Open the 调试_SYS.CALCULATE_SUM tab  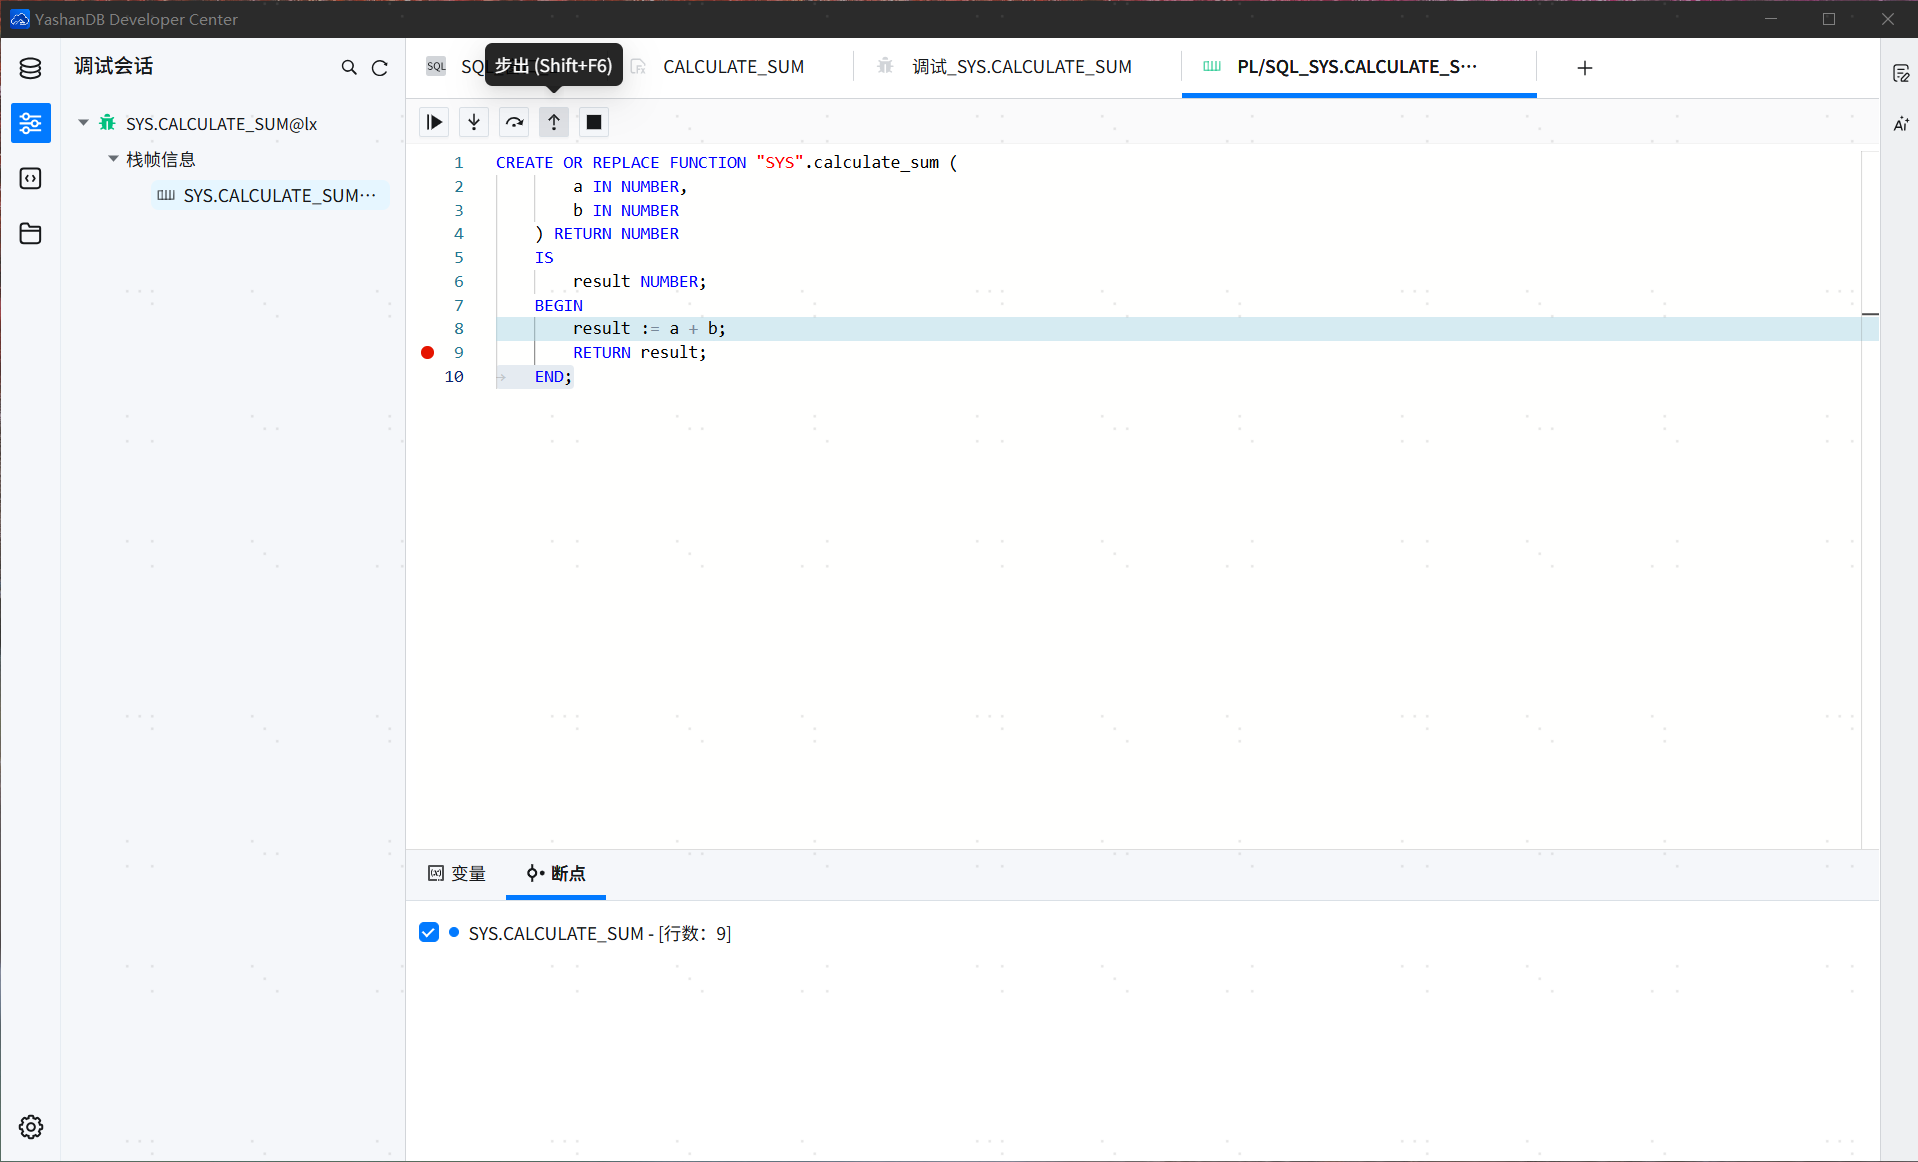[1020, 67]
